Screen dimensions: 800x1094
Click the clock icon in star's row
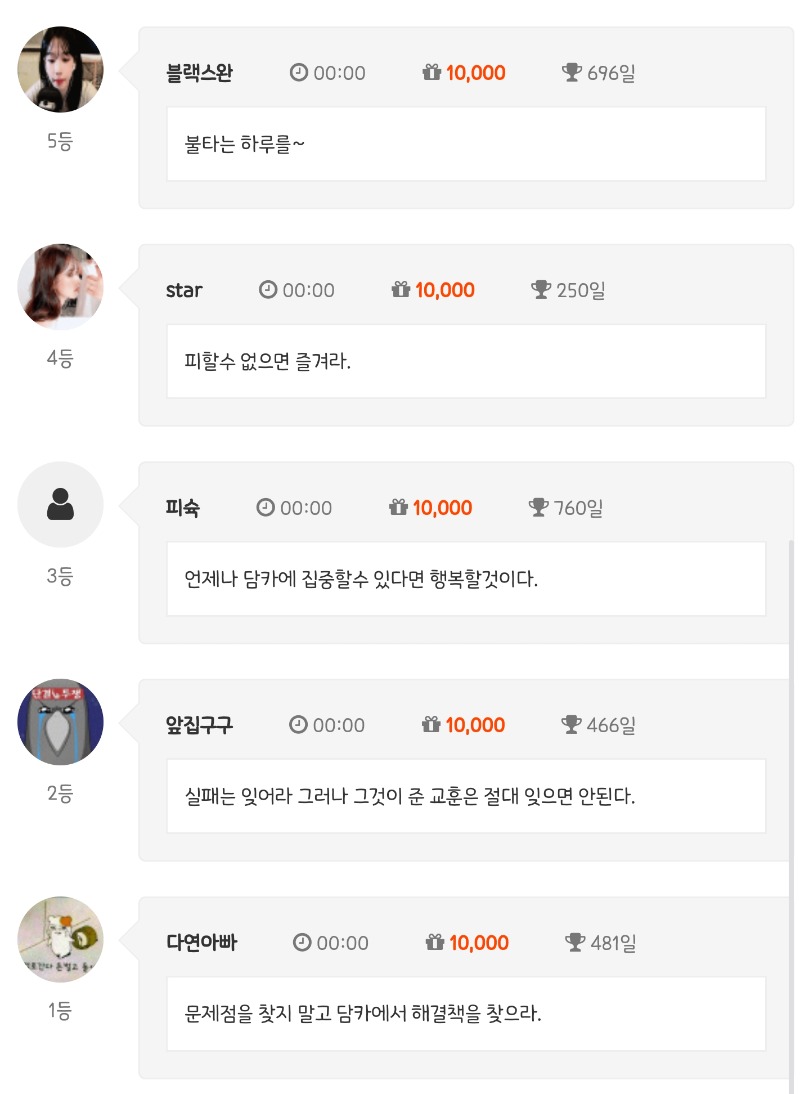(x=268, y=290)
